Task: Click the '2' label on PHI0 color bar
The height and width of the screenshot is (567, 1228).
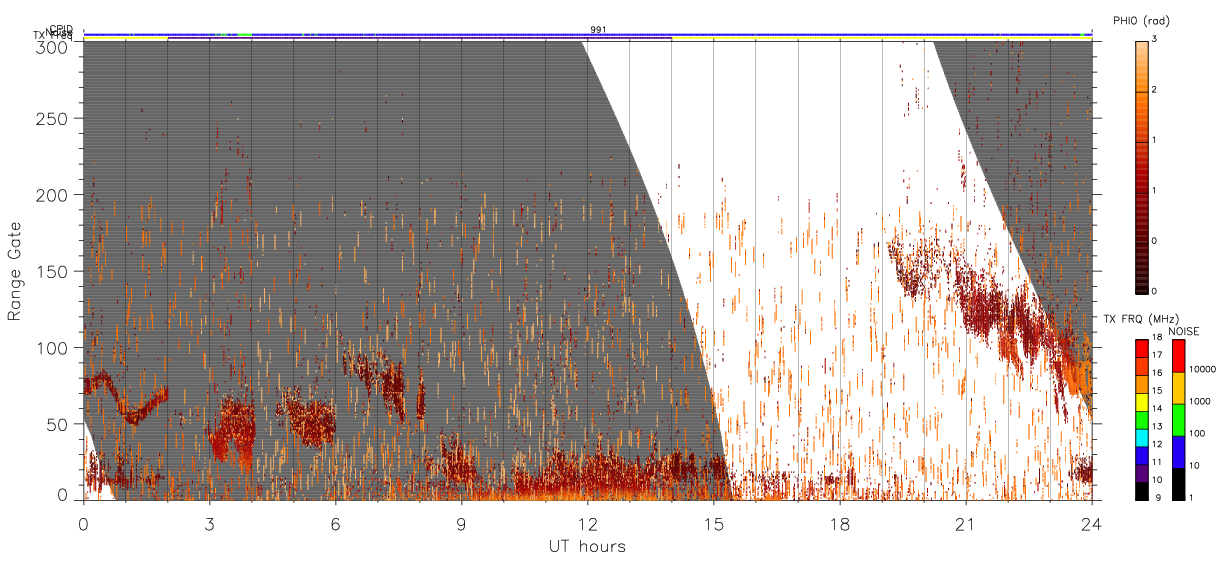Action: 1155,91
